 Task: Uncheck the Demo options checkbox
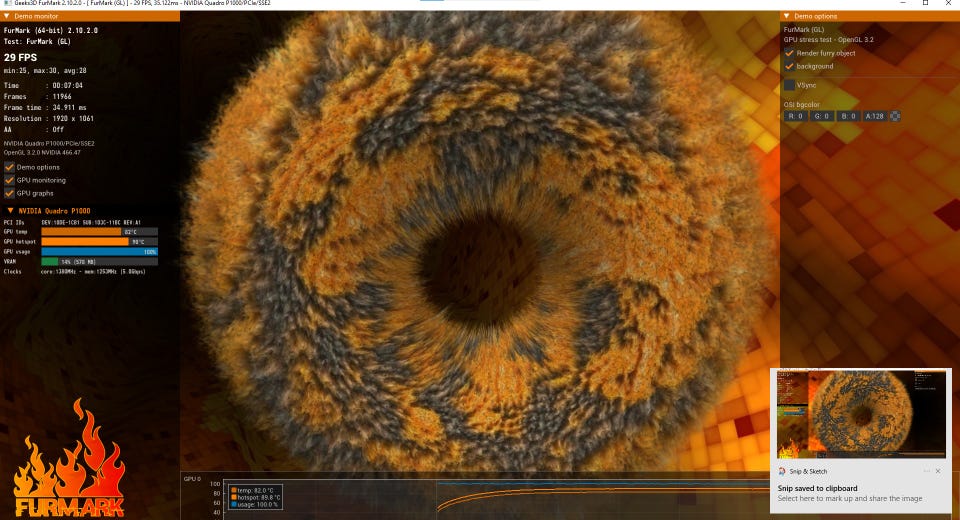[x=9, y=167]
